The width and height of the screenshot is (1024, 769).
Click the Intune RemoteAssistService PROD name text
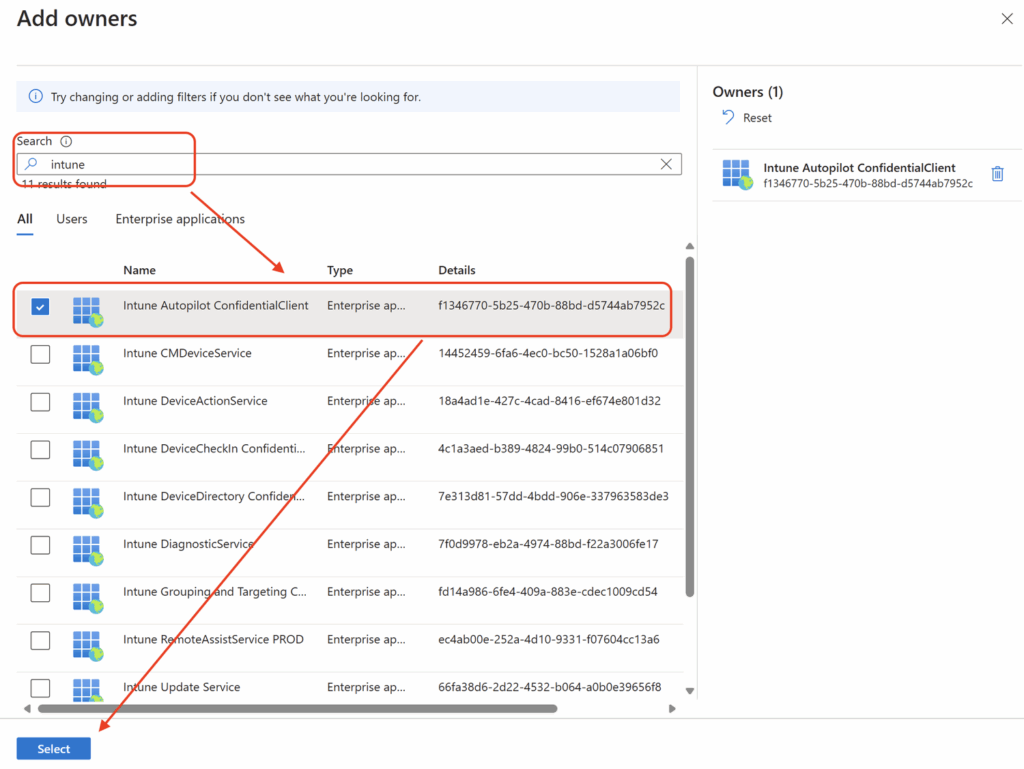214,639
